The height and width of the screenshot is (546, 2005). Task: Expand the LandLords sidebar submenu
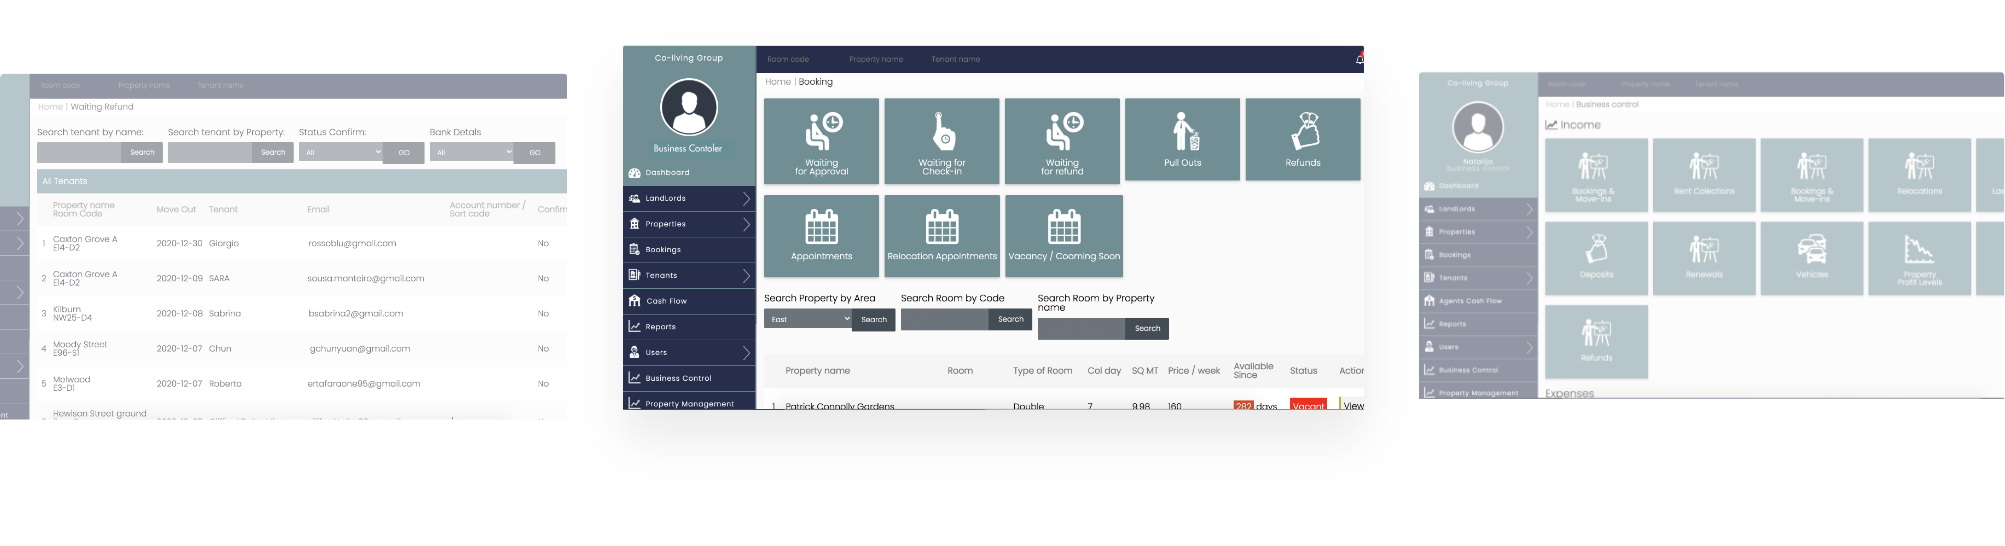746,199
